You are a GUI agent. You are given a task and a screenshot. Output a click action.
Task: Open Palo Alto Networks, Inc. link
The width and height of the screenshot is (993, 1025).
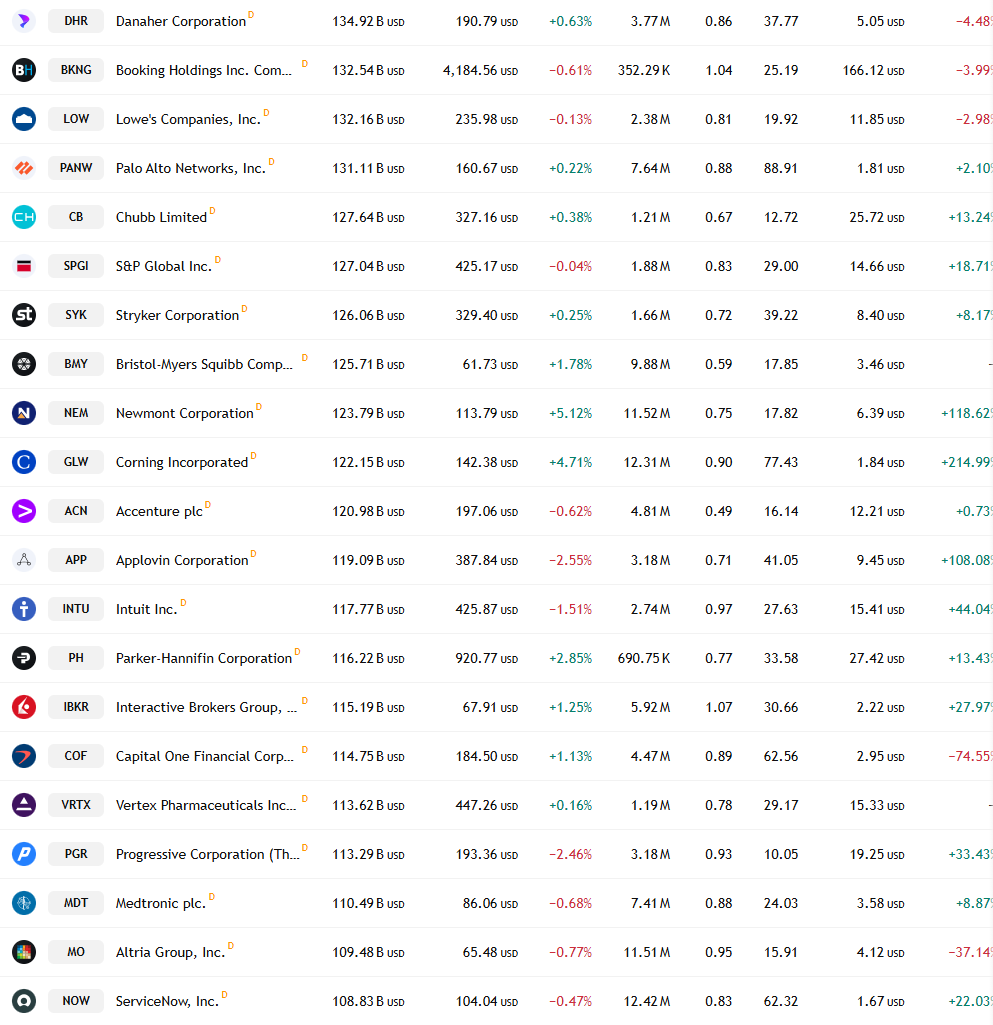[x=191, y=169]
